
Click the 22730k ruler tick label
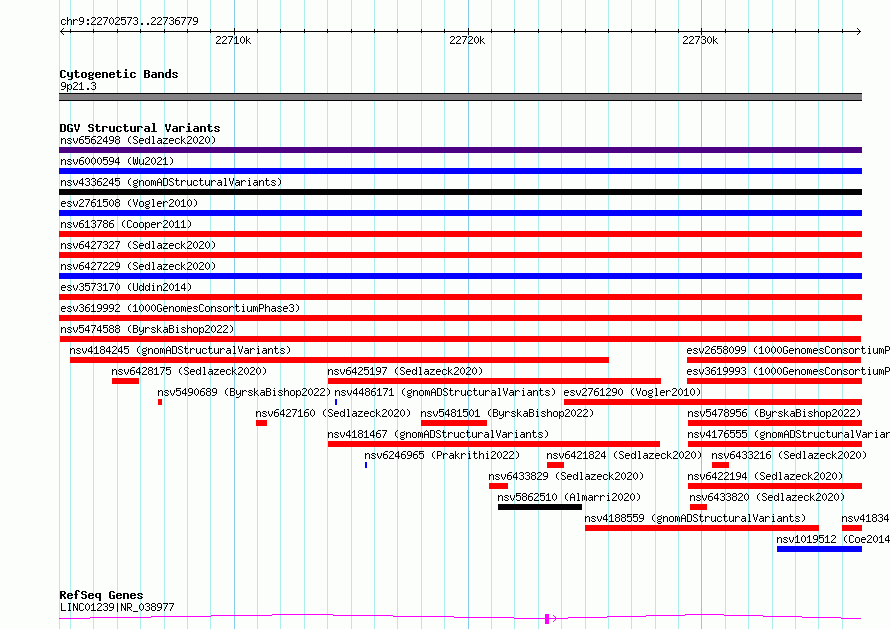(700, 40)
